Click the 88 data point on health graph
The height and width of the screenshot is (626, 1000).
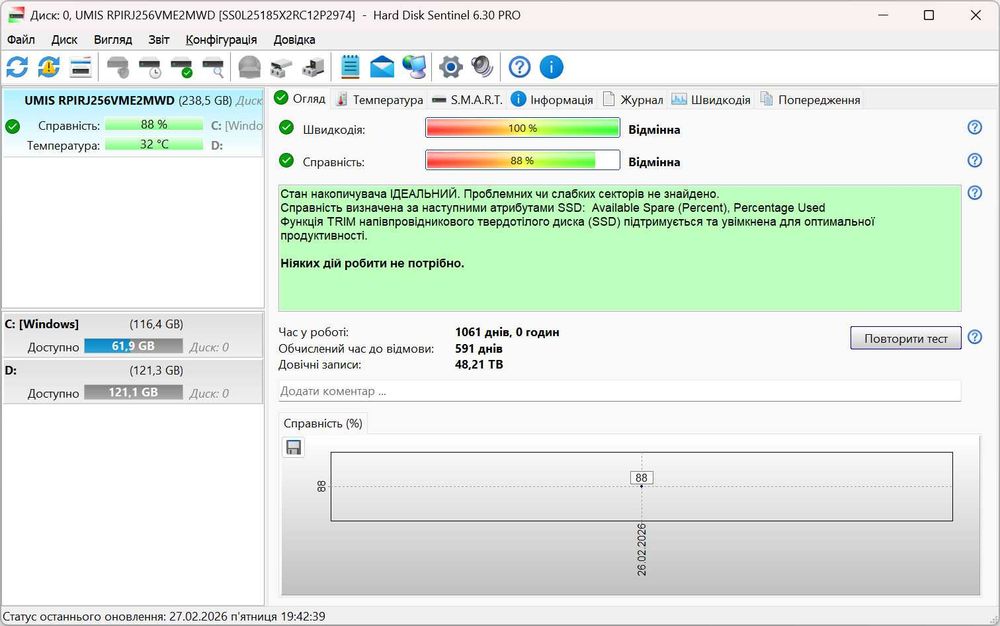pos(642,486)
